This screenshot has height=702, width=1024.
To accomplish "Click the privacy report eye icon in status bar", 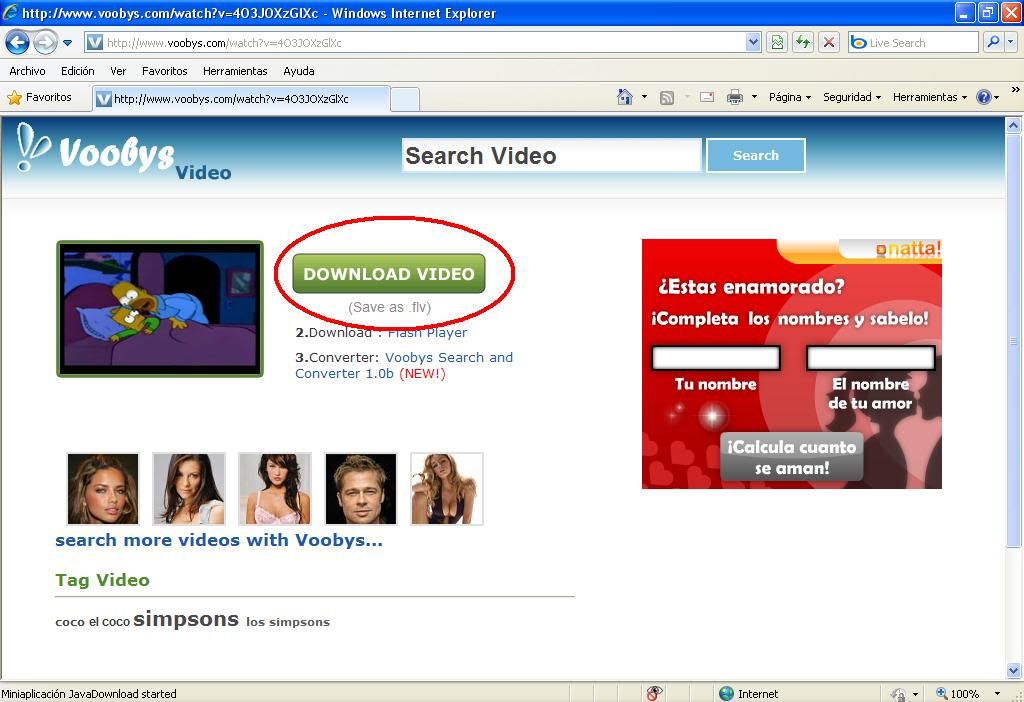I will [x=654, y=694].
